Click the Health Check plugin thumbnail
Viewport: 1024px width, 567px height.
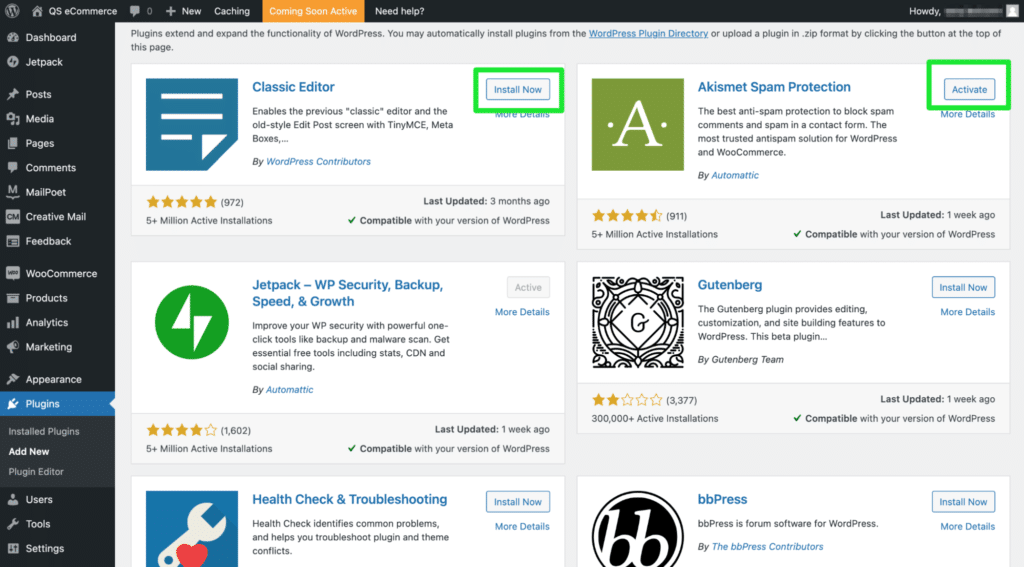pyautogui.click(x=191, y=528)
